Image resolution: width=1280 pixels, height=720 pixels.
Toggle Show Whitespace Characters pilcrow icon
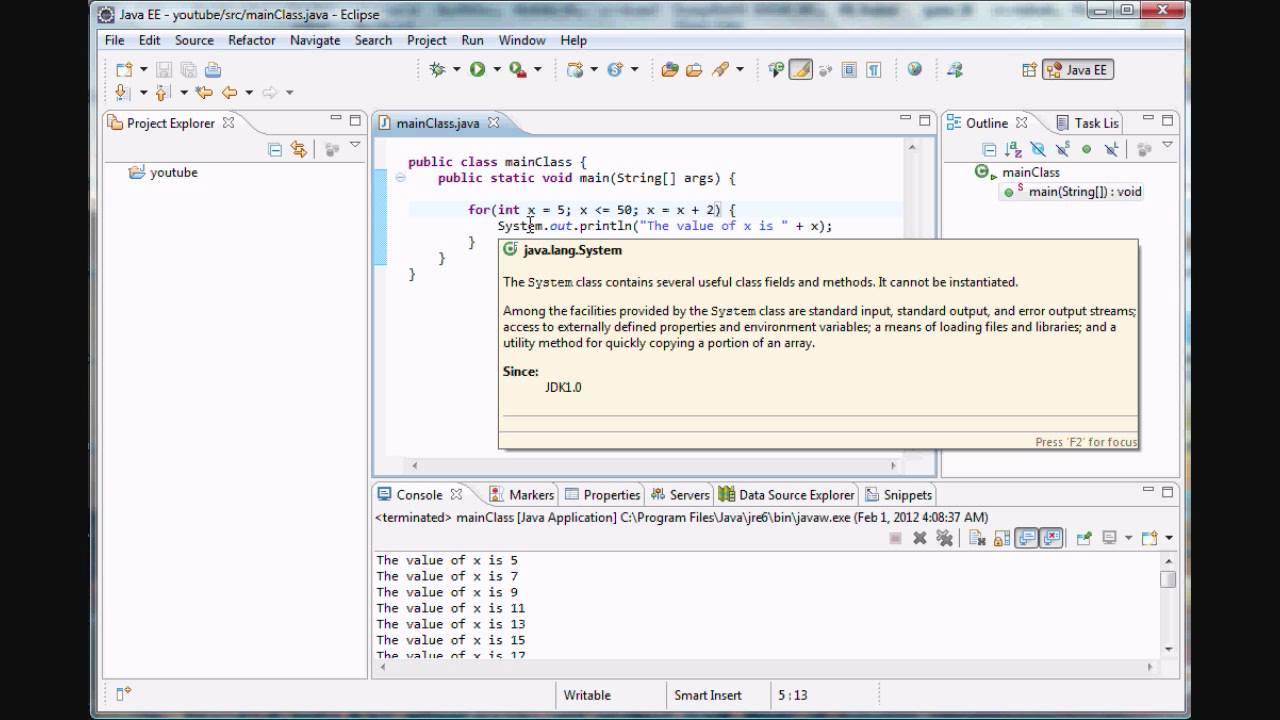click(874, 70)
